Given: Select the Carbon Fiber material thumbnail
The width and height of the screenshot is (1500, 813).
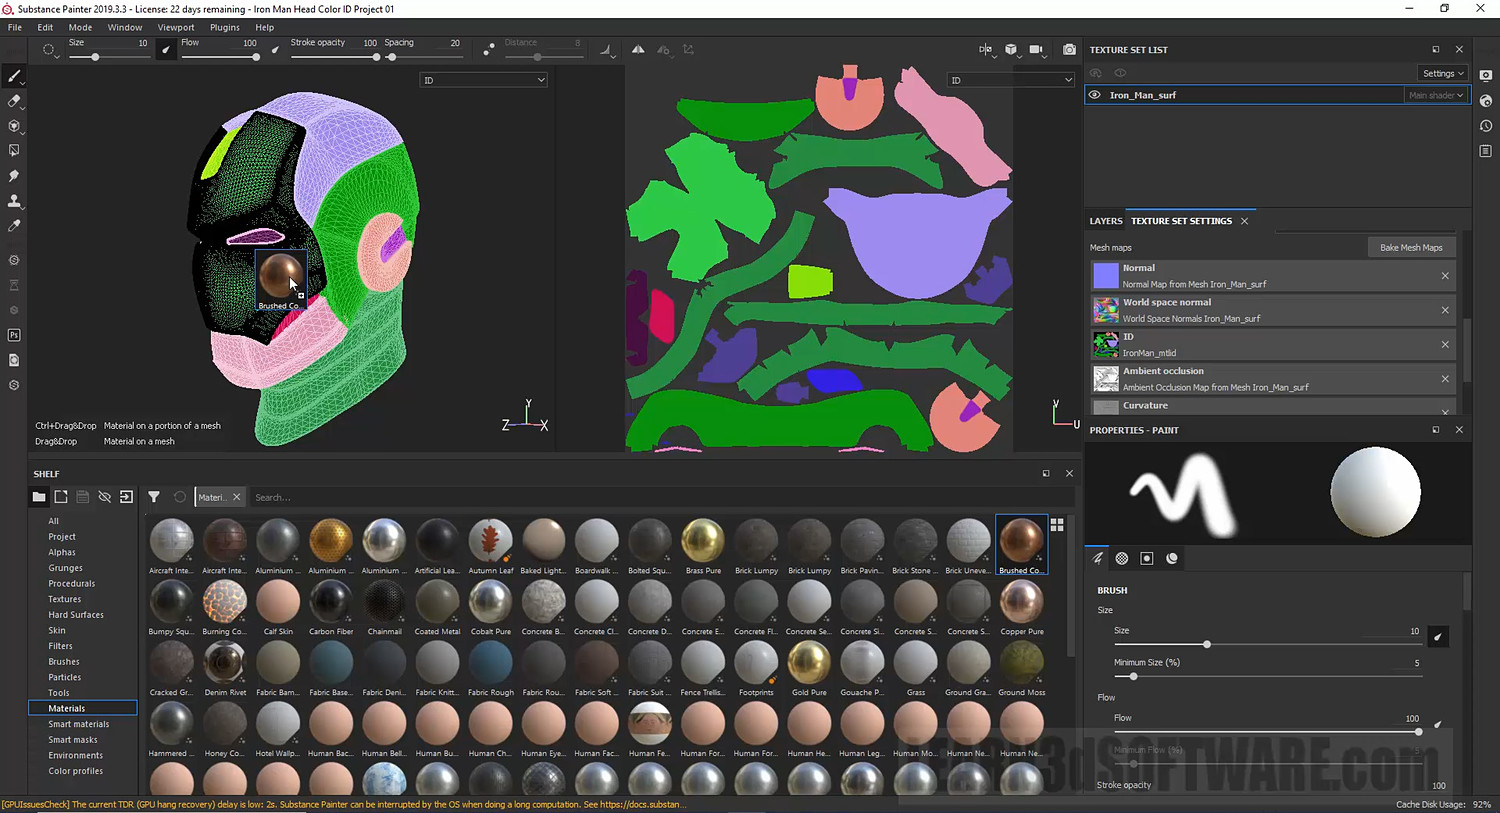Looking at the screenshot, I should click(x=331, y=607).
